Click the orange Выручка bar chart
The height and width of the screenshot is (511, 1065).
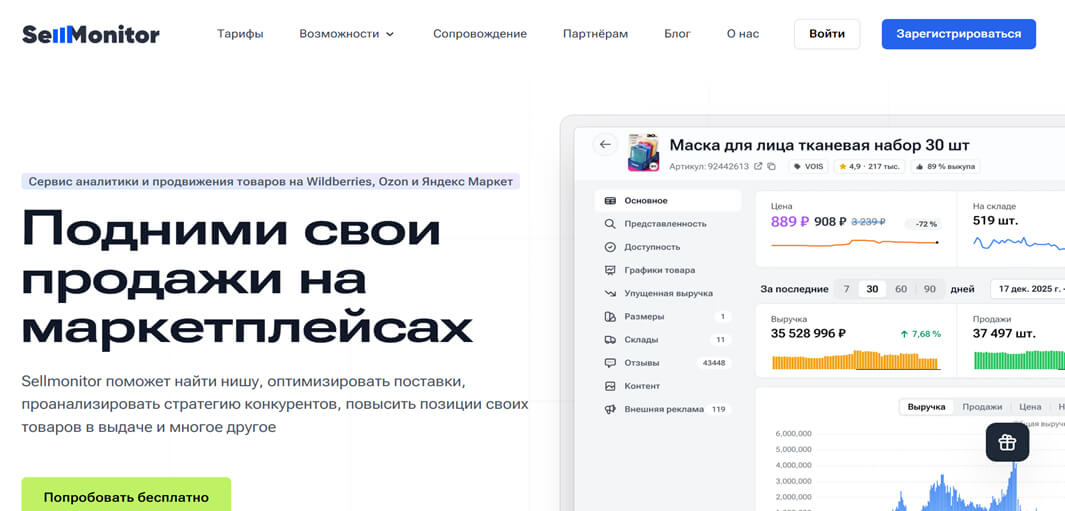(856, 360)
